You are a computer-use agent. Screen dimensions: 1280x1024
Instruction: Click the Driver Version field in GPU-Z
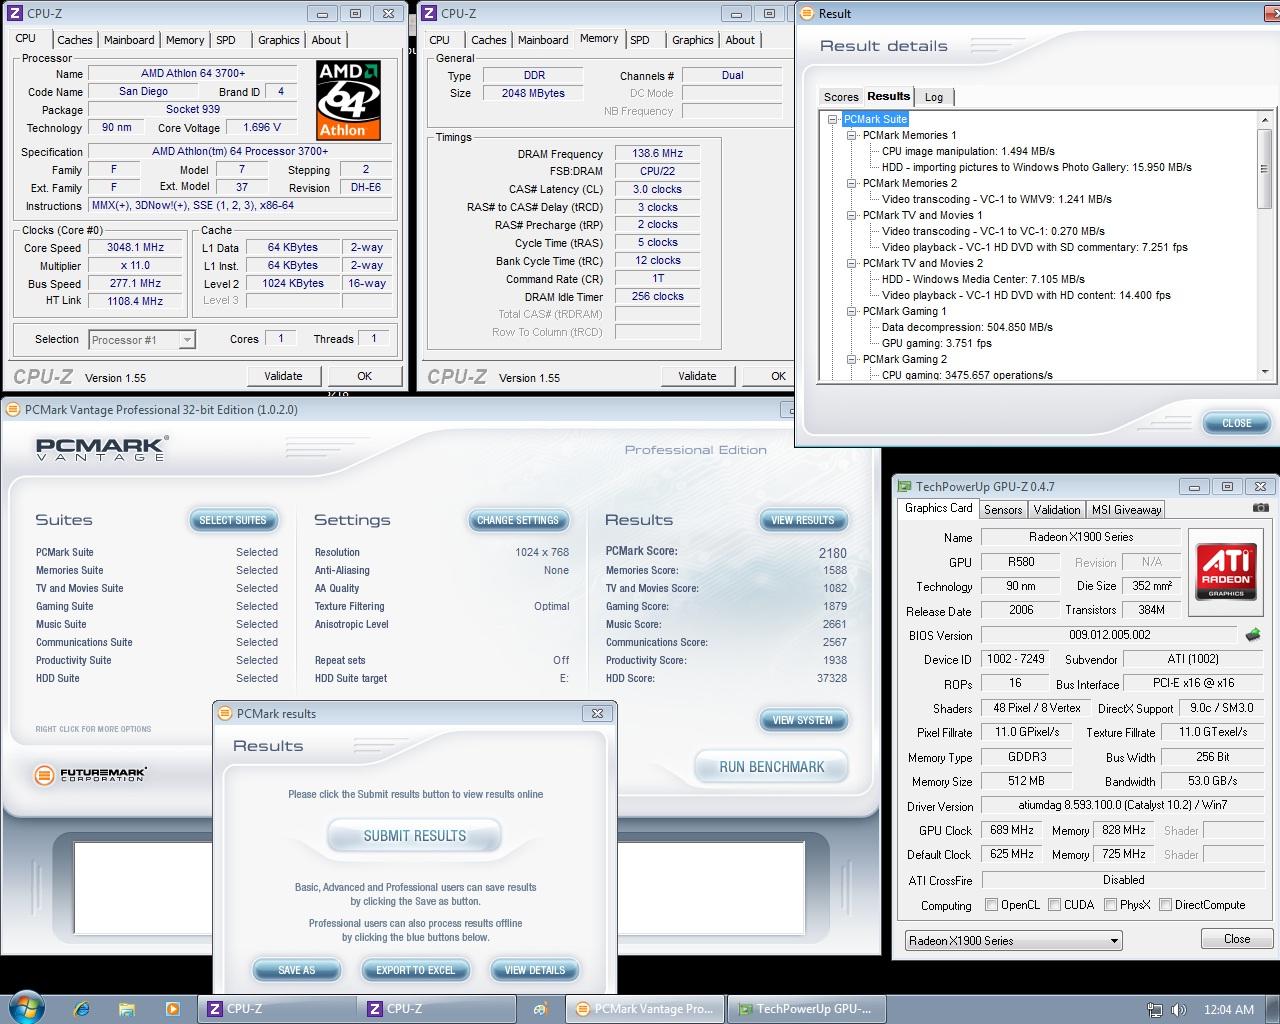pyautogui.click(x=1123, y=805)
